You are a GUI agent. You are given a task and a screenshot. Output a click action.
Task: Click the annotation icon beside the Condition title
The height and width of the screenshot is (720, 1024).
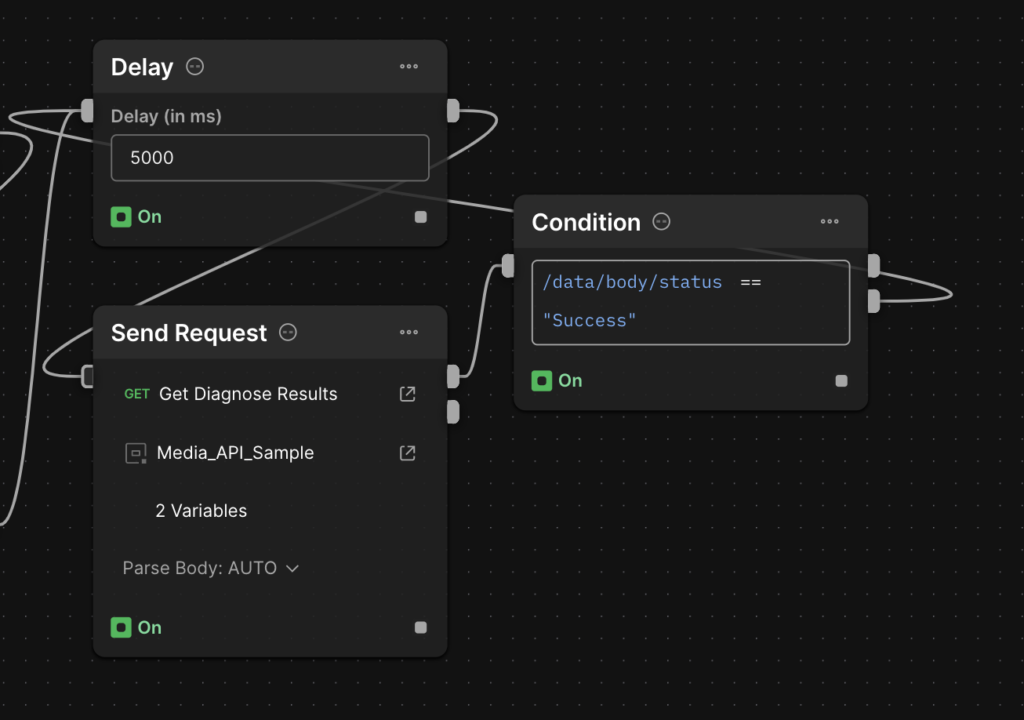662,221
